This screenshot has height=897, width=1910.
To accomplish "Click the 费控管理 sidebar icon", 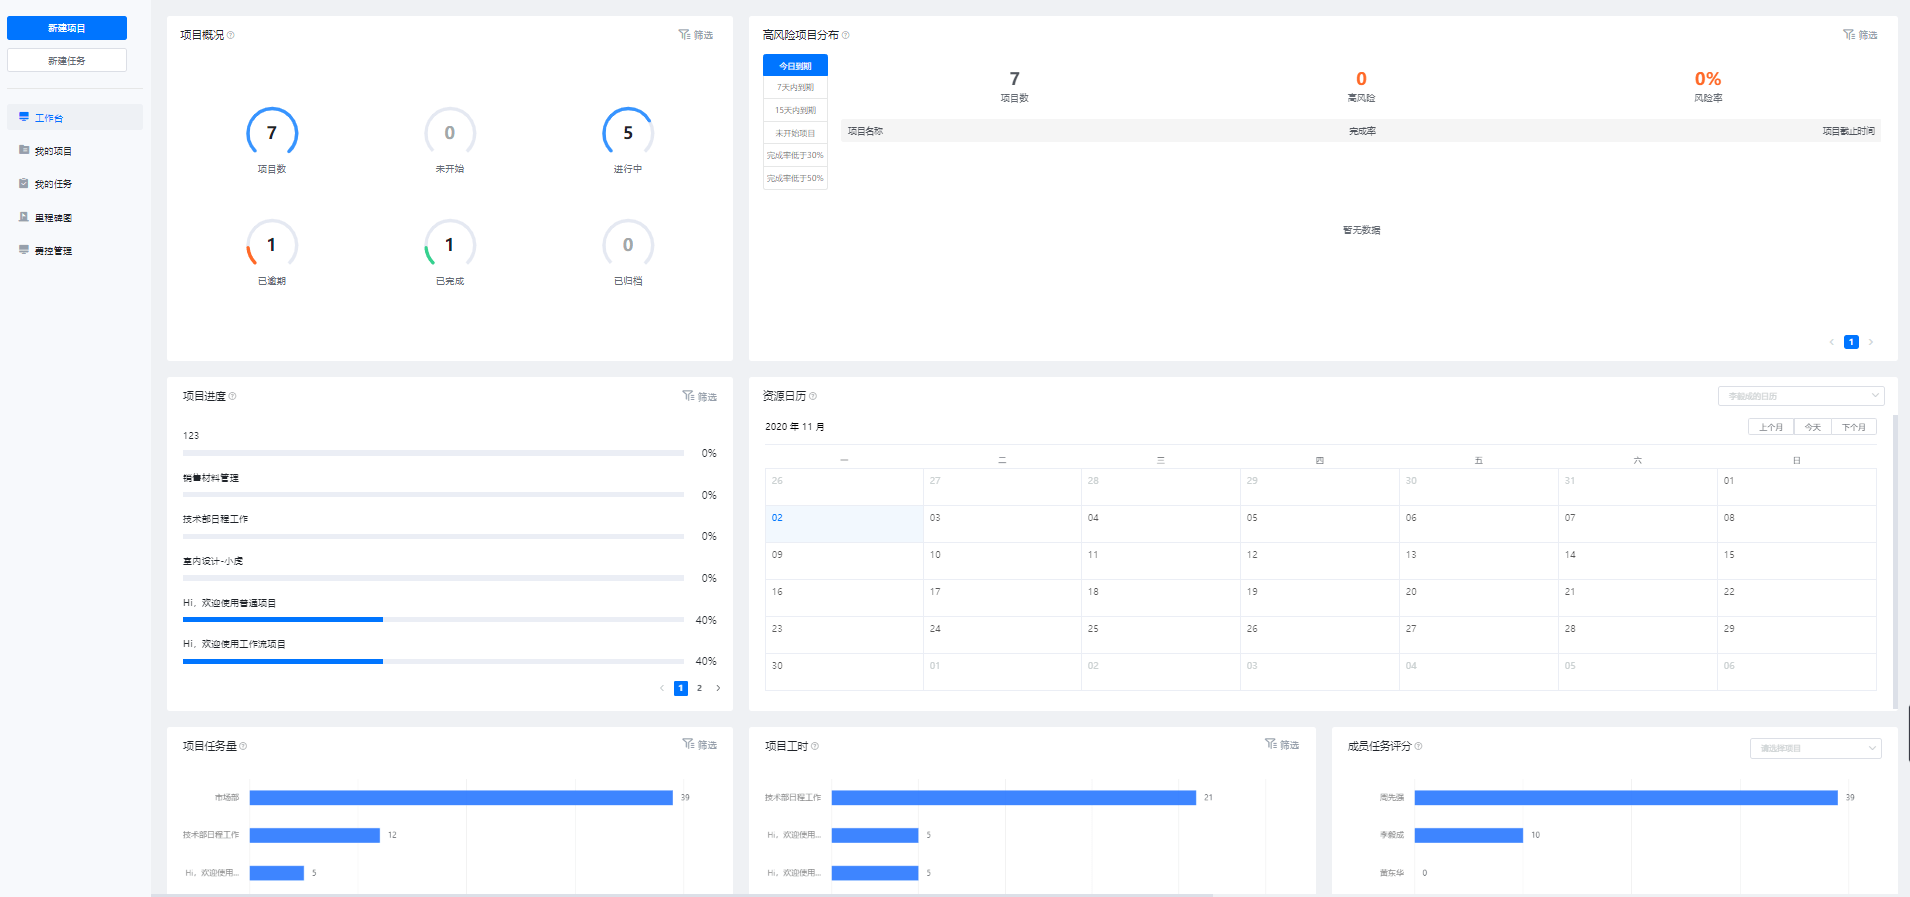I will point(24,250).
